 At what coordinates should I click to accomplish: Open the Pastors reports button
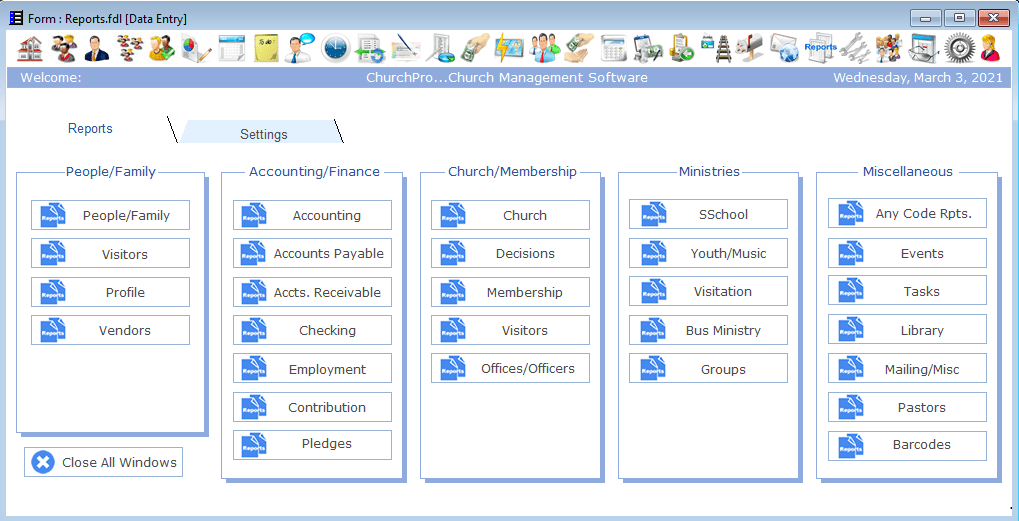tap(907, 407)
